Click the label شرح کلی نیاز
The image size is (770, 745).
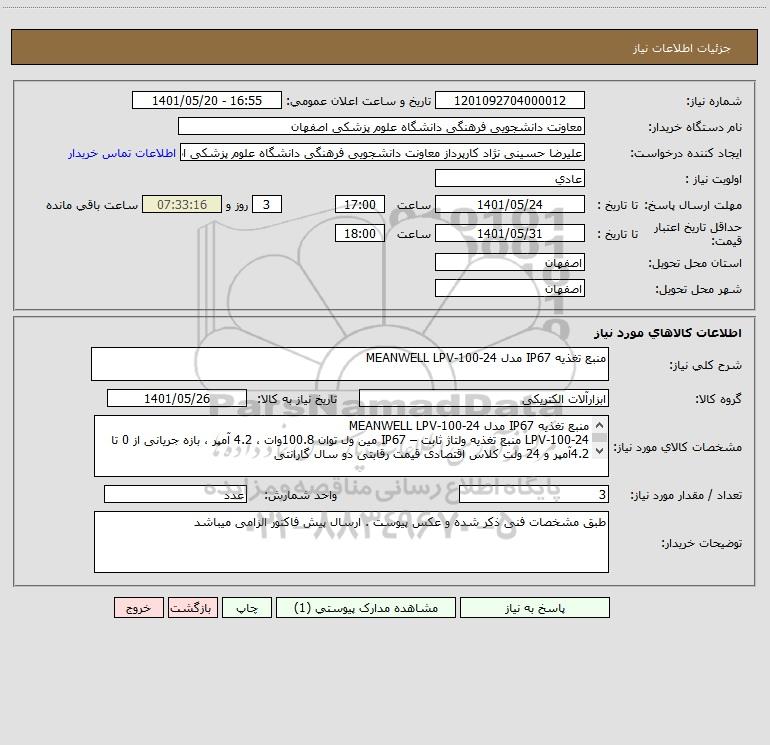click(x=706, y=365)
